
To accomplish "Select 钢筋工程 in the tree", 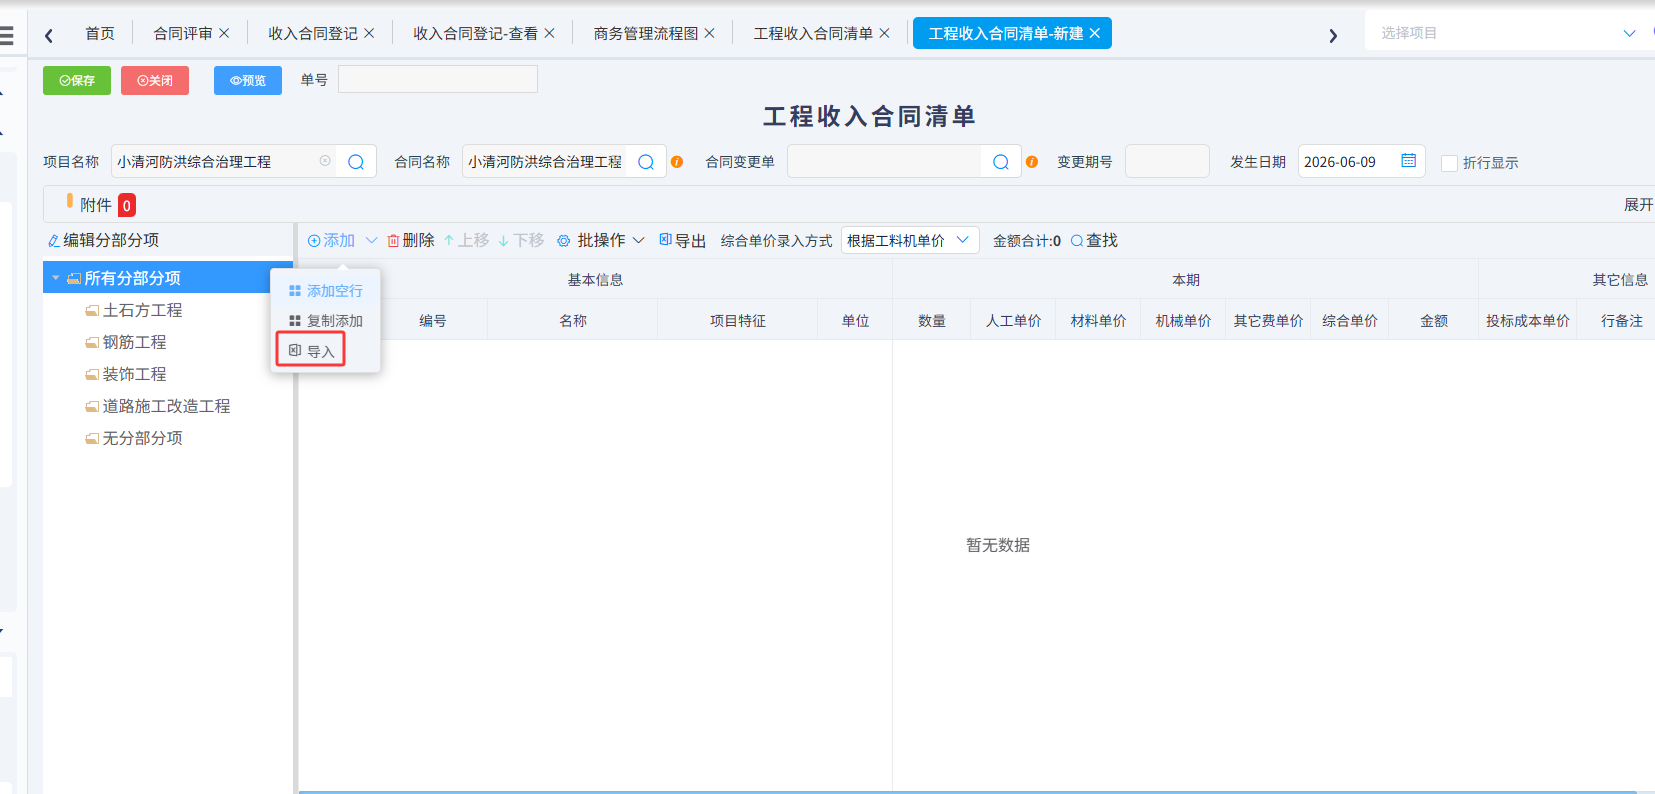I will pyautogui.click(x=134, y=342).
